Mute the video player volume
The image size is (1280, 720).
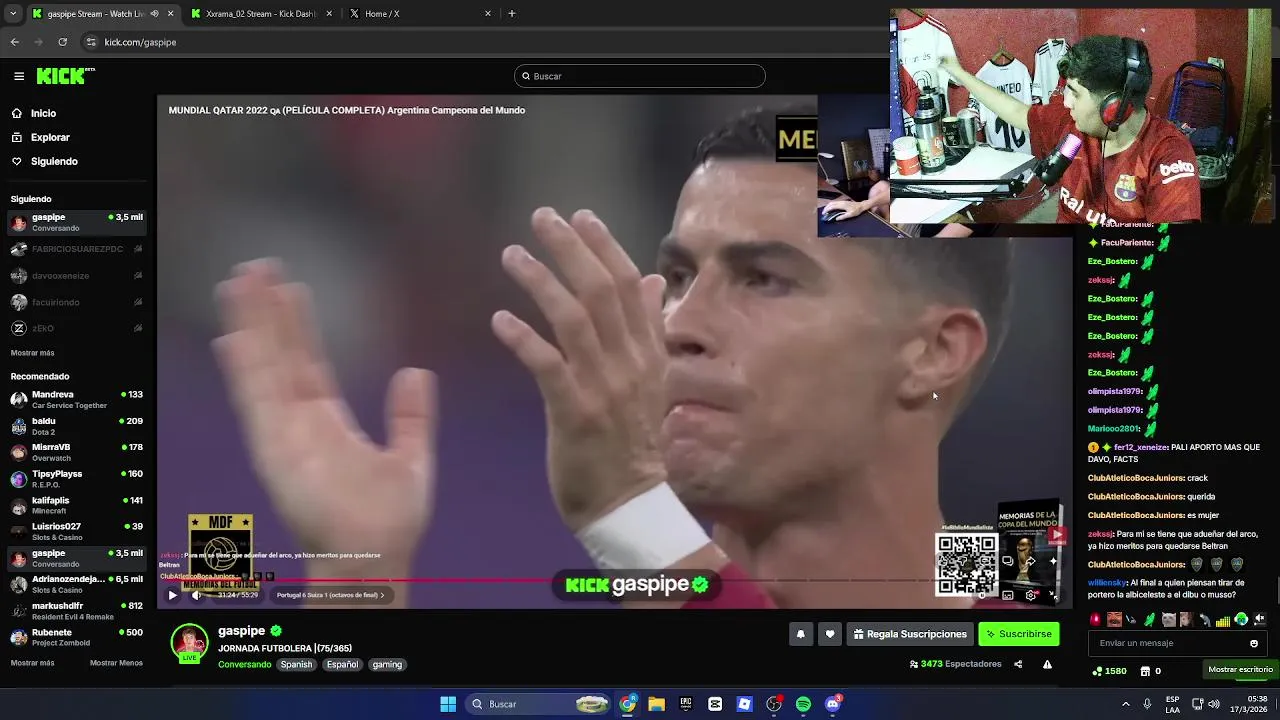click(196, 595)
